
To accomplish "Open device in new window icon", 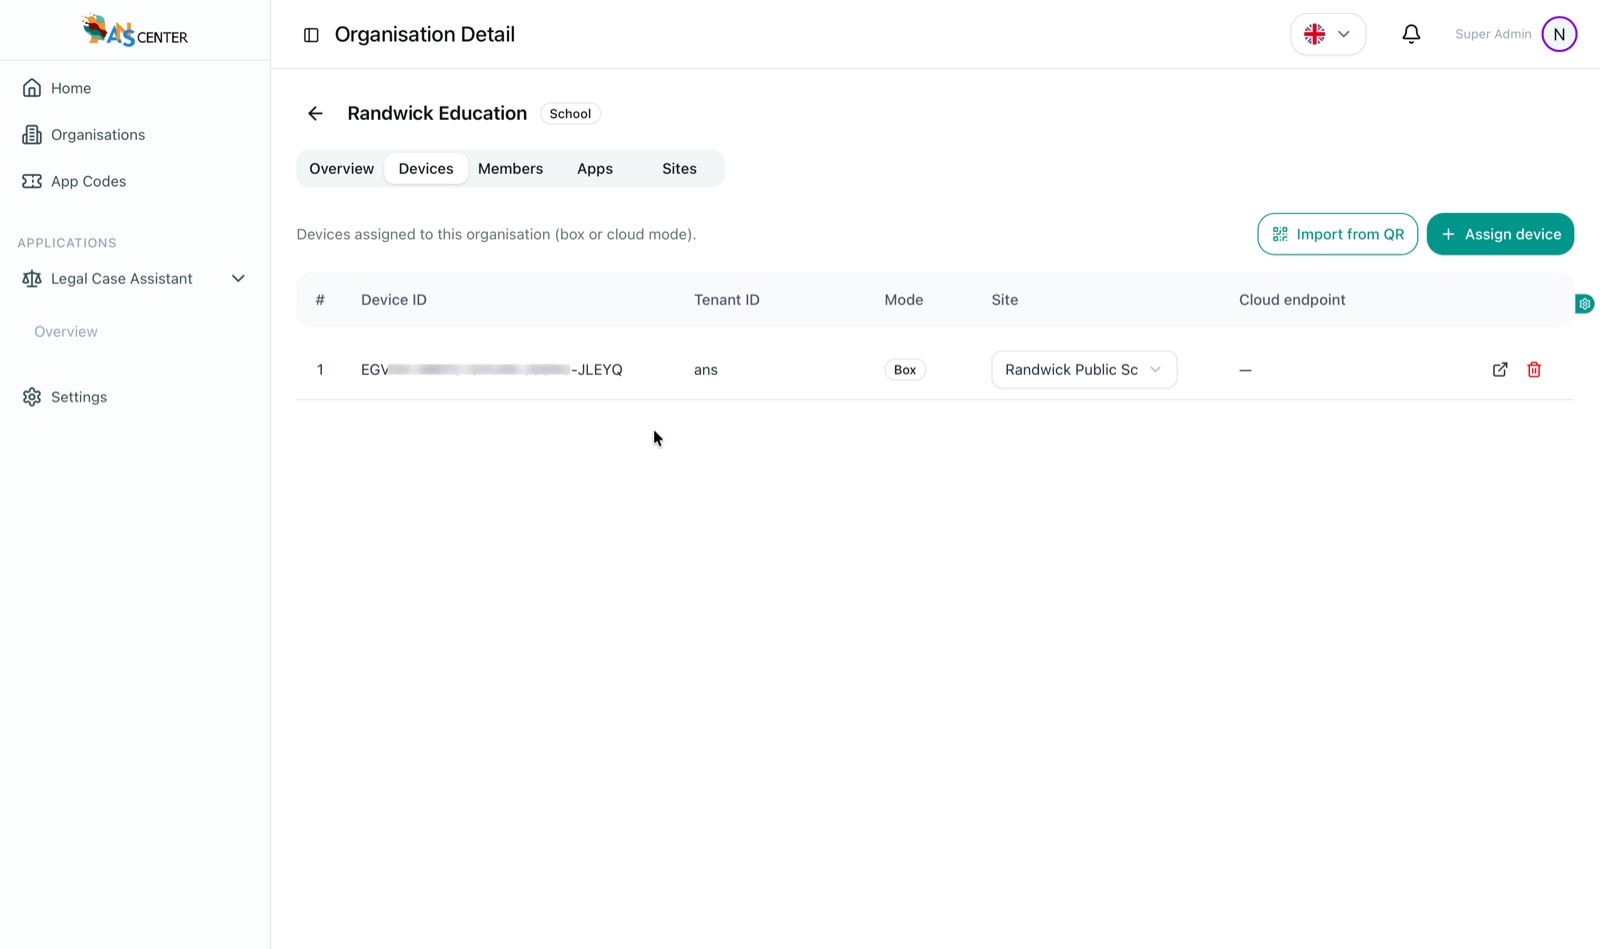I will point(1500,369).
